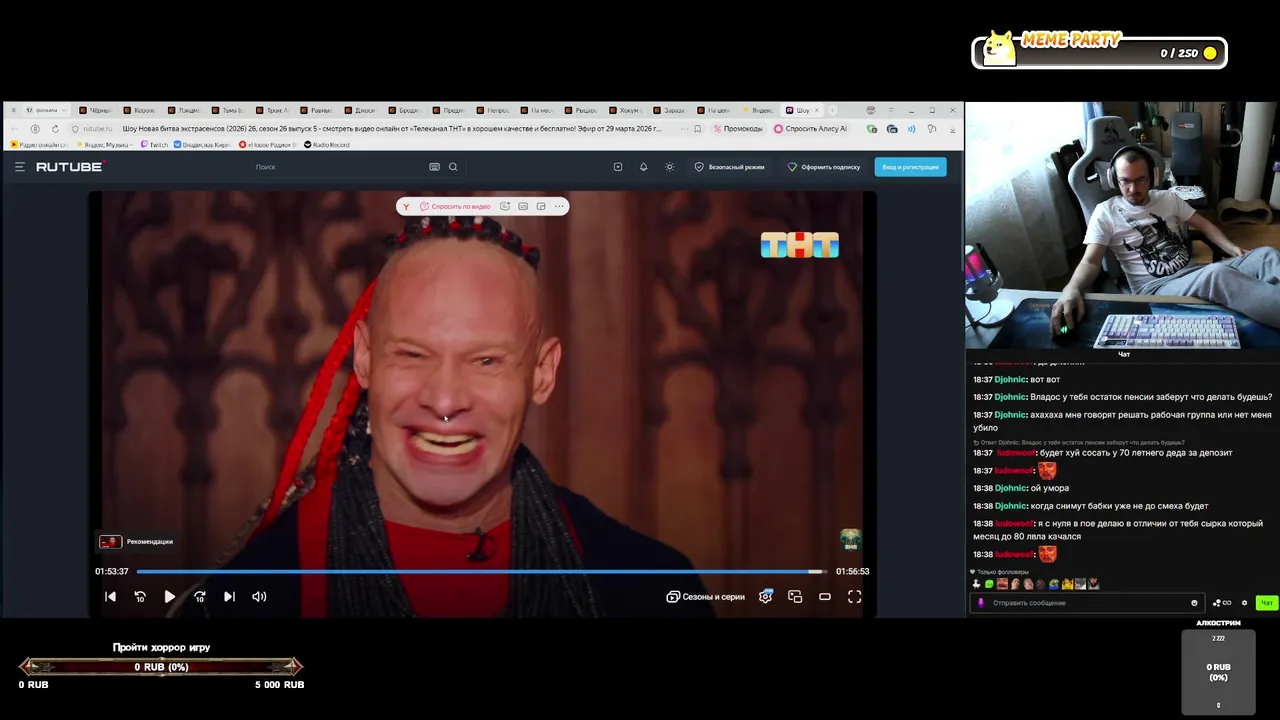Open Рекомендации in player
The height and width of the screenshot is (720, 1280).
click(136, 541)
